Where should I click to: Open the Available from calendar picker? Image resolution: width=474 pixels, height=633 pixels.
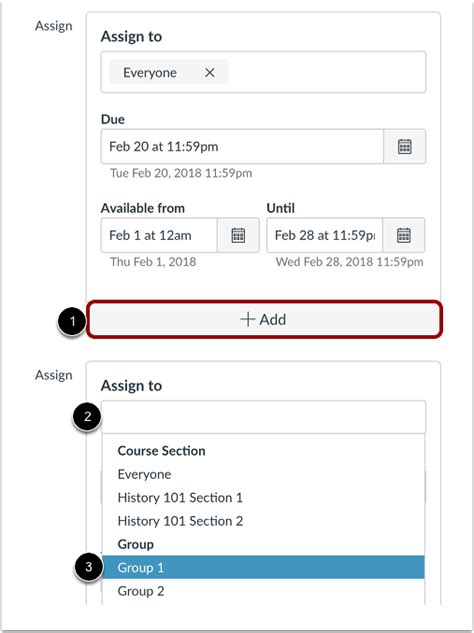click(238, 235)
